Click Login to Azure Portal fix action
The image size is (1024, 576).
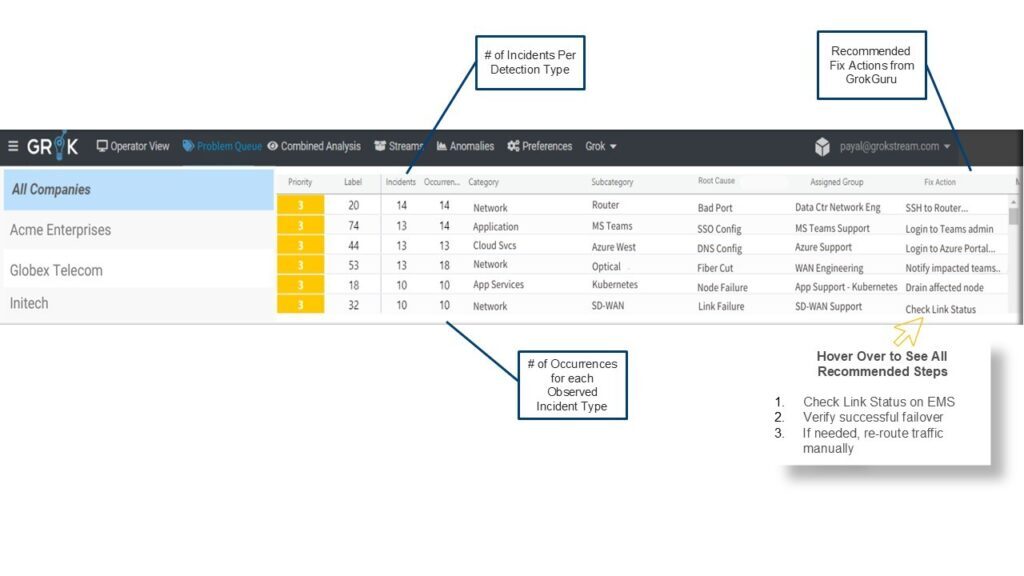click(x=950, y=248)
